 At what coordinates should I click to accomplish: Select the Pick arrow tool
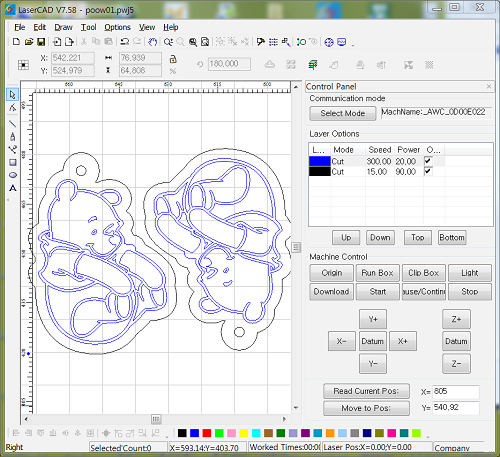[12, 95]
